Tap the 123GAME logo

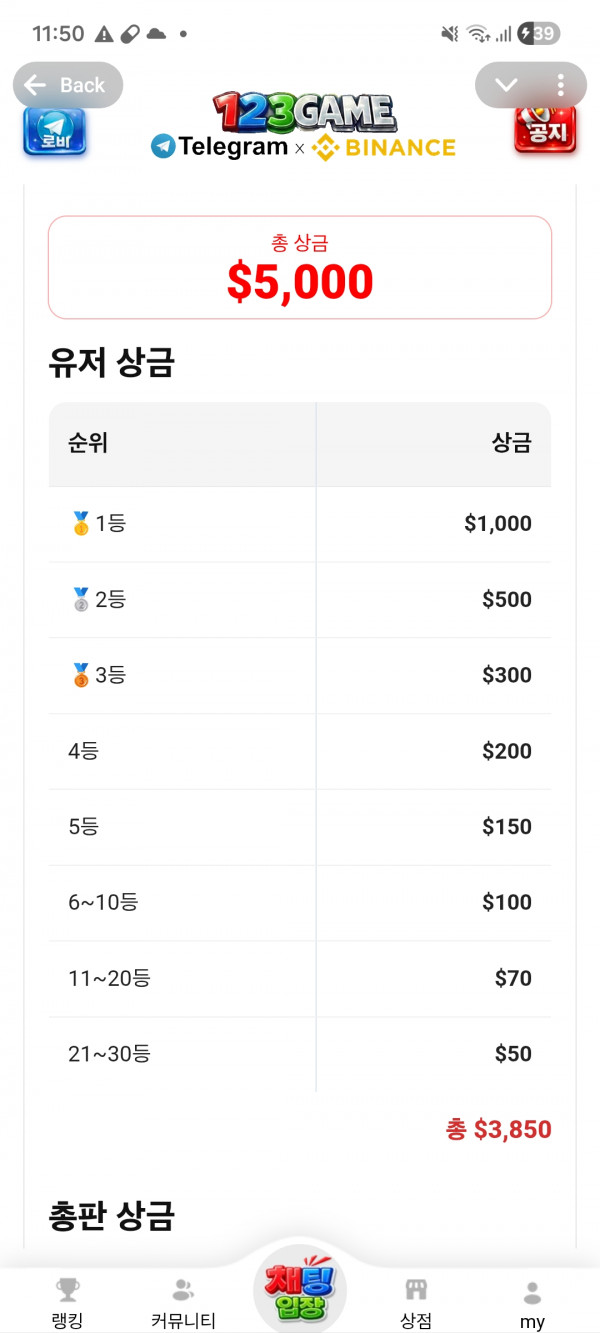click(303, 113)
